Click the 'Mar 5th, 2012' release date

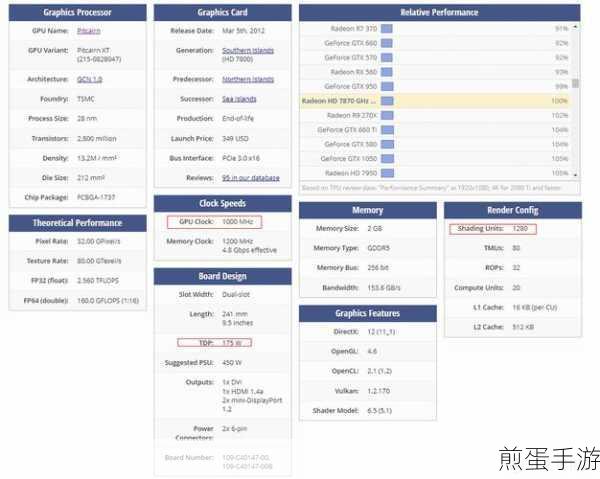[x=243, y=31]
